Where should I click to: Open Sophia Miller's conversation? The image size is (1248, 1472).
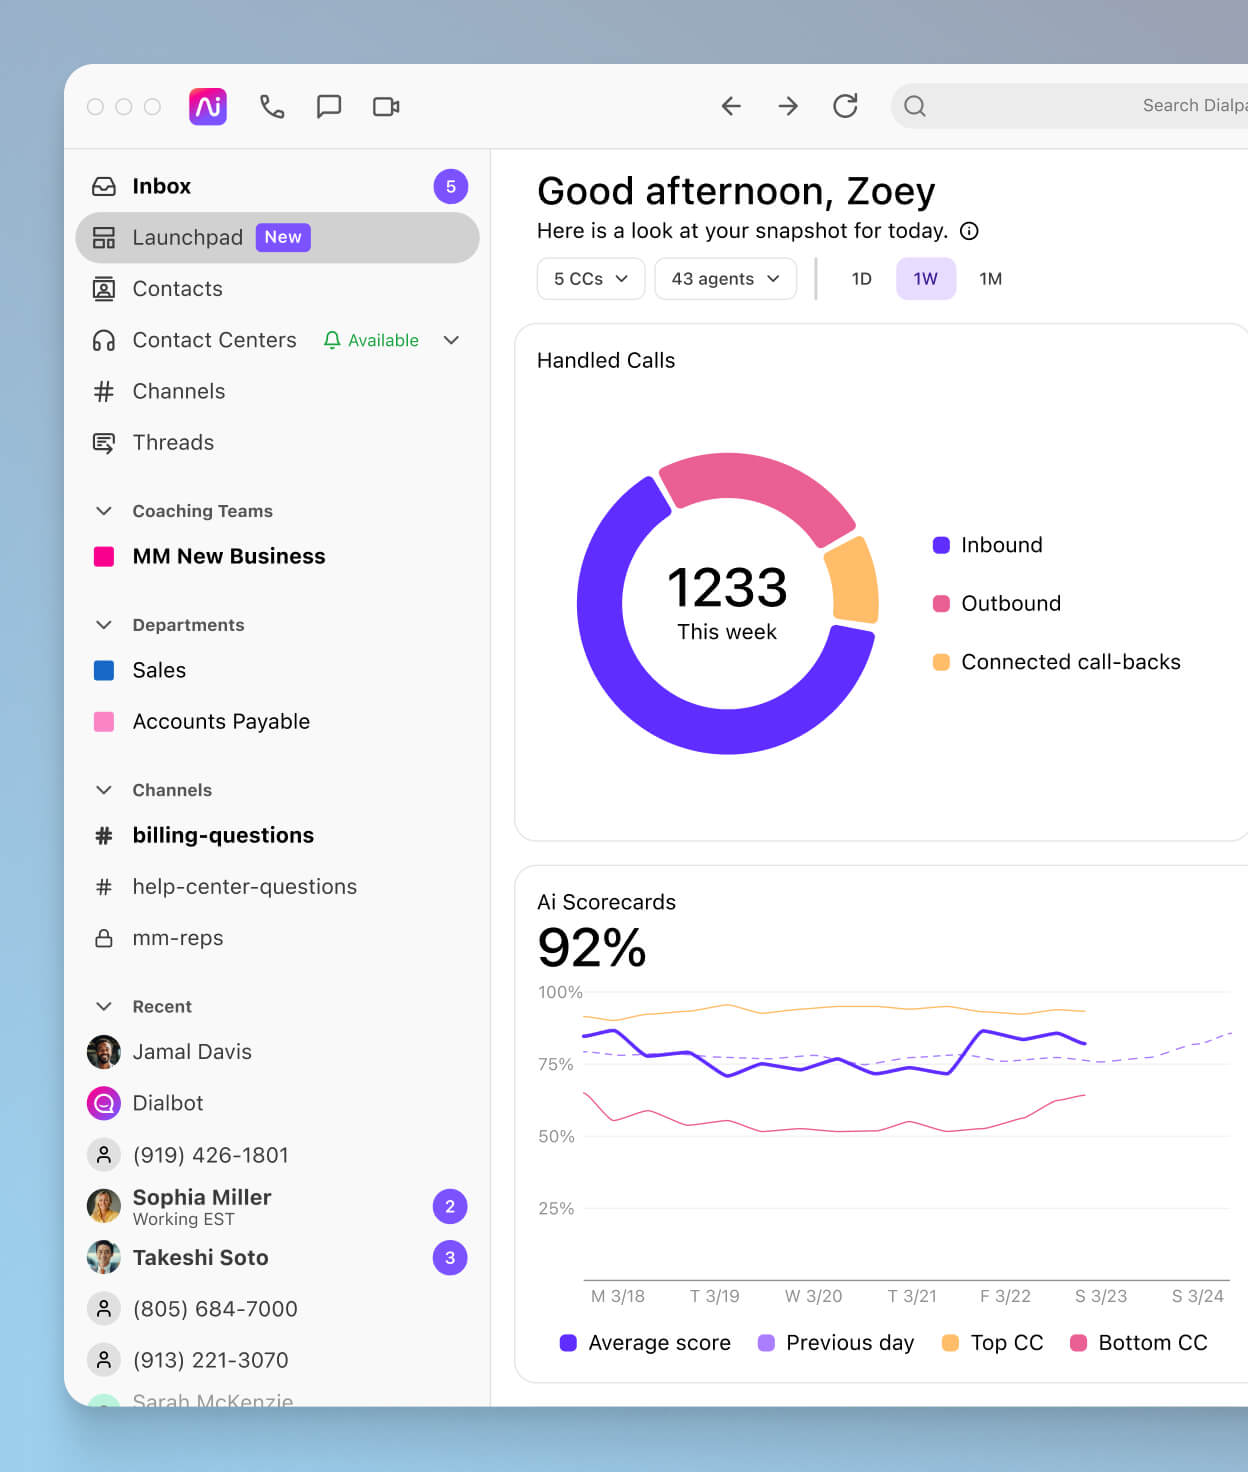[202, 1206]
